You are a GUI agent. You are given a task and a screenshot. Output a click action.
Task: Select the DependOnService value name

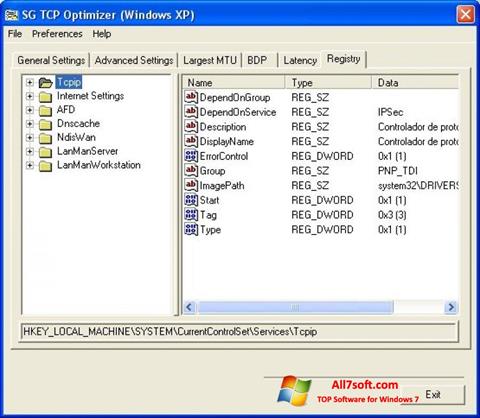[x=238, y=112]
